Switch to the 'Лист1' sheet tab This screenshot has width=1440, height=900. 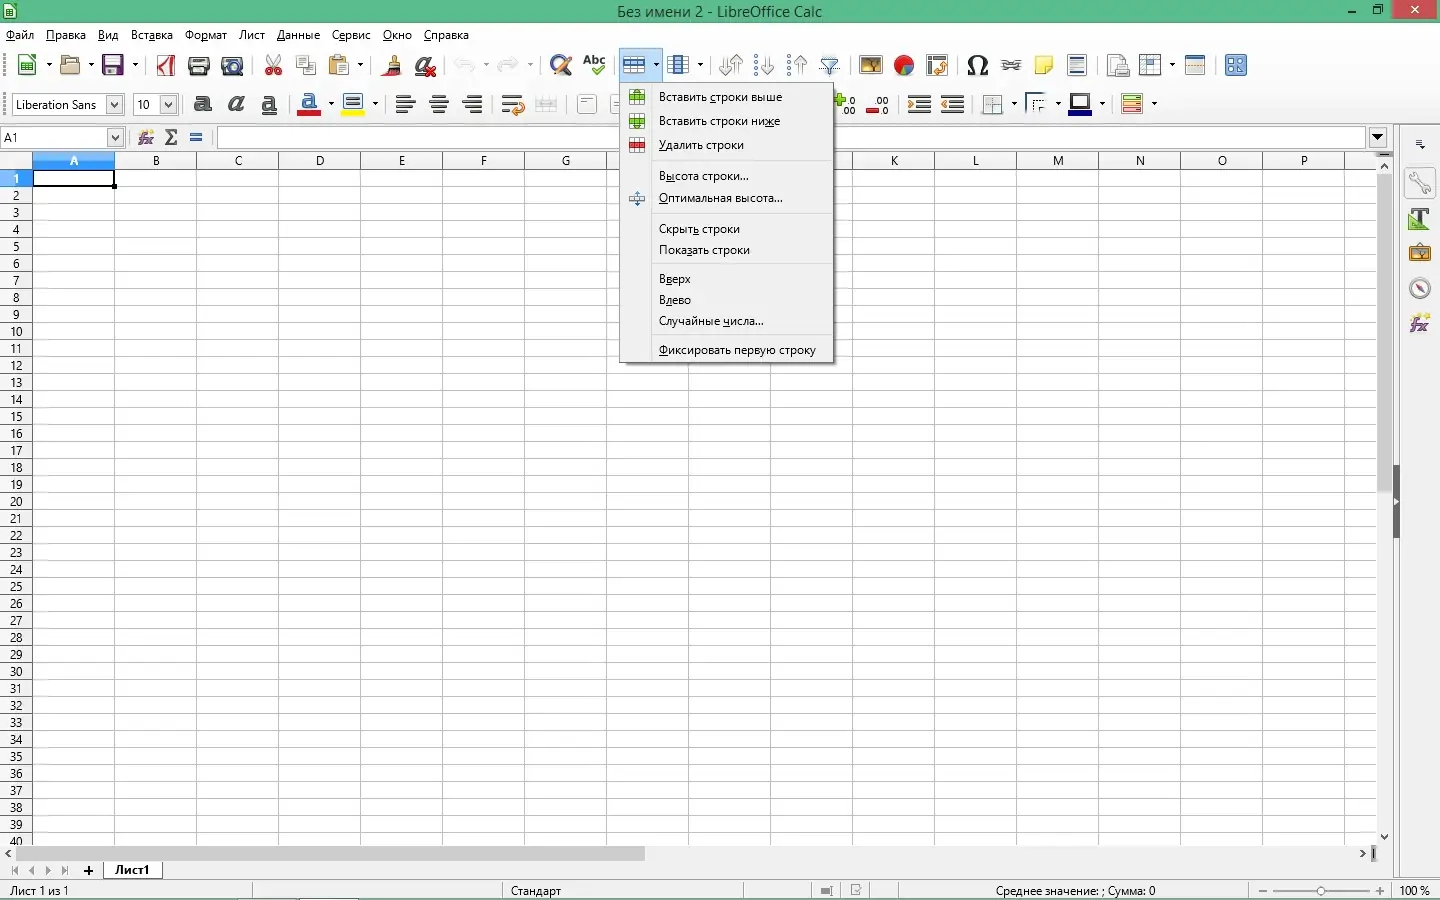click(x=132, y=870)
